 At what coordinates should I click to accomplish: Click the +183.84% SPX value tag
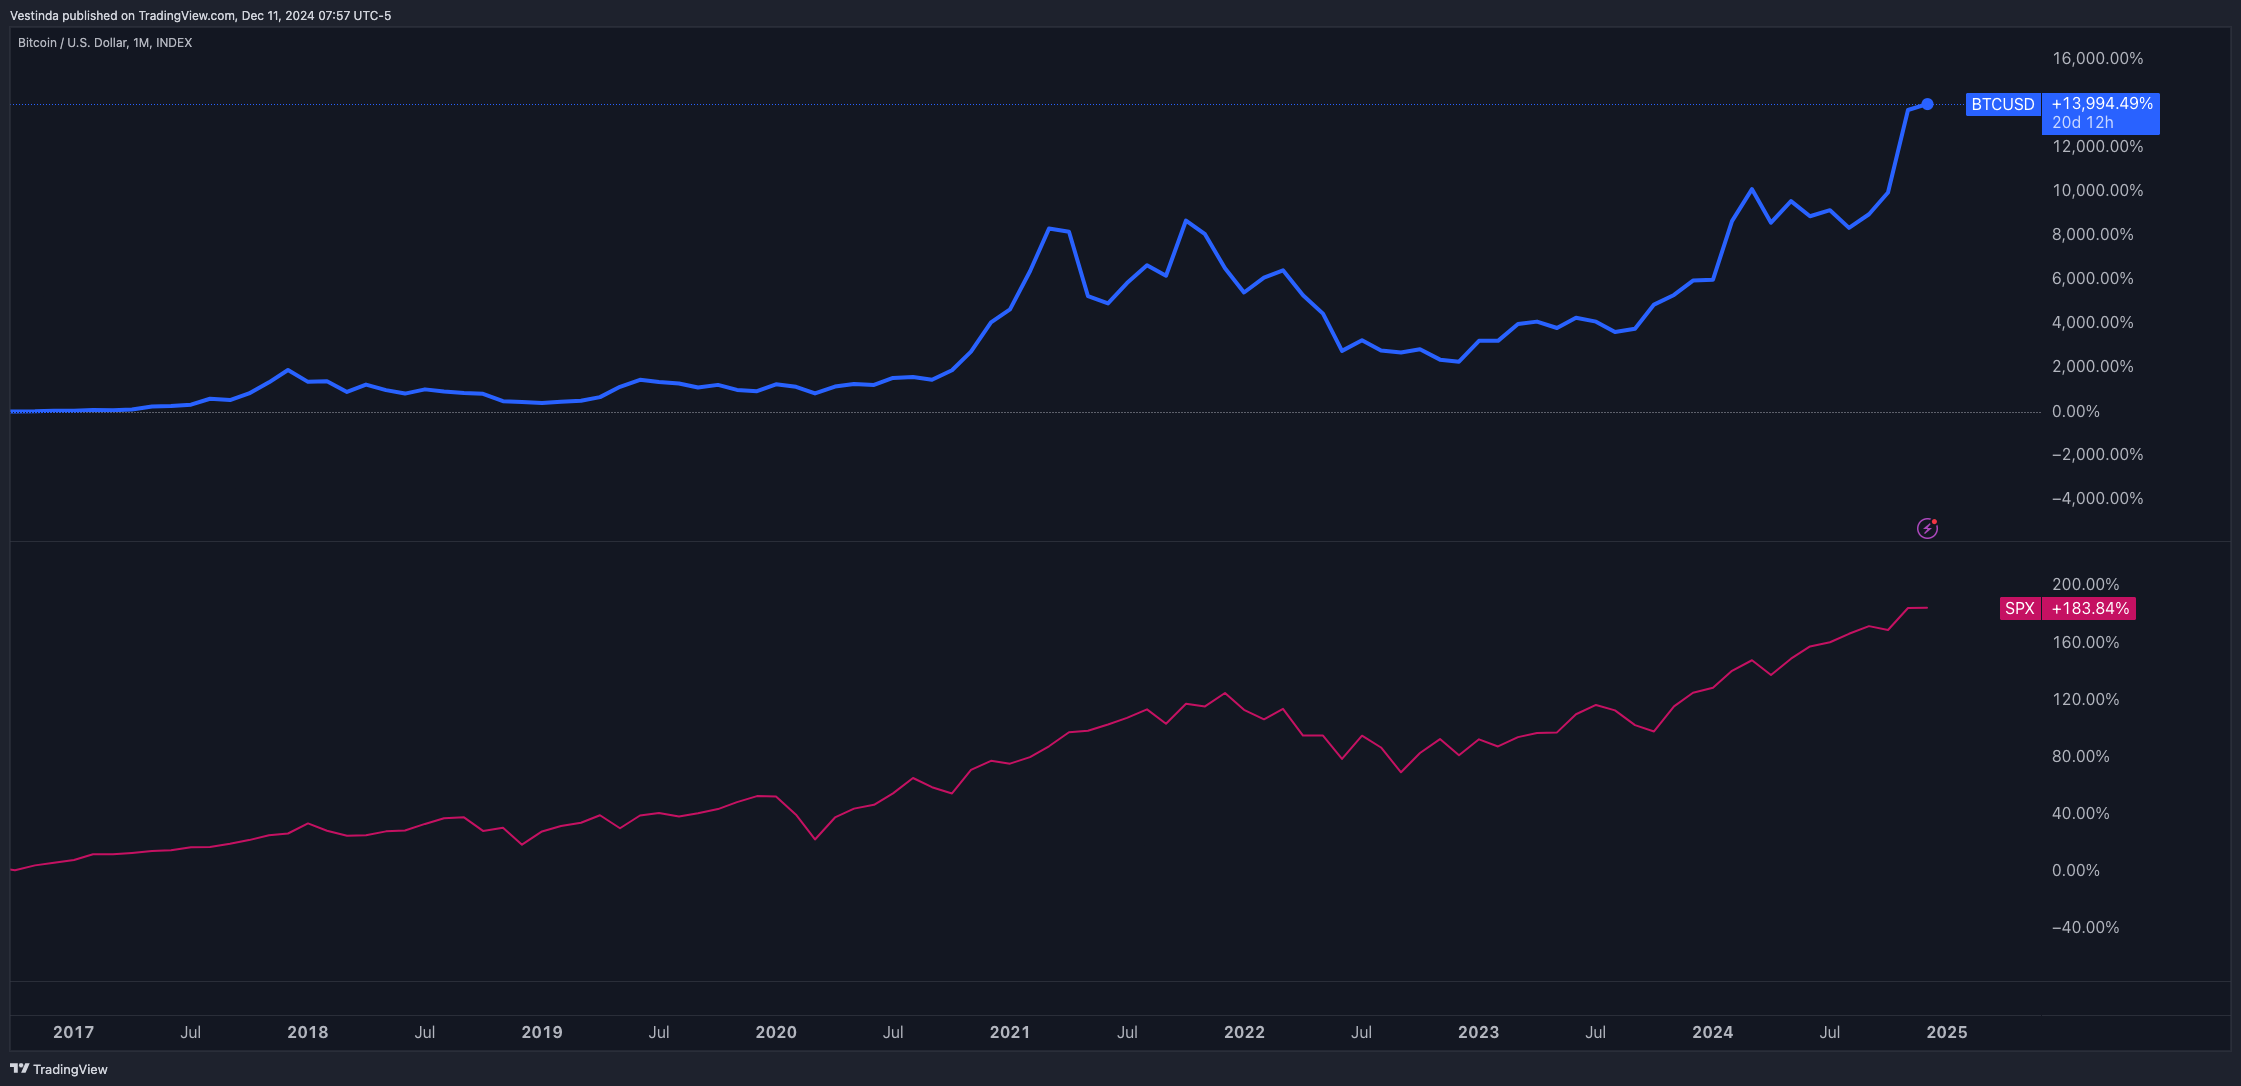tap(2089, 608)
